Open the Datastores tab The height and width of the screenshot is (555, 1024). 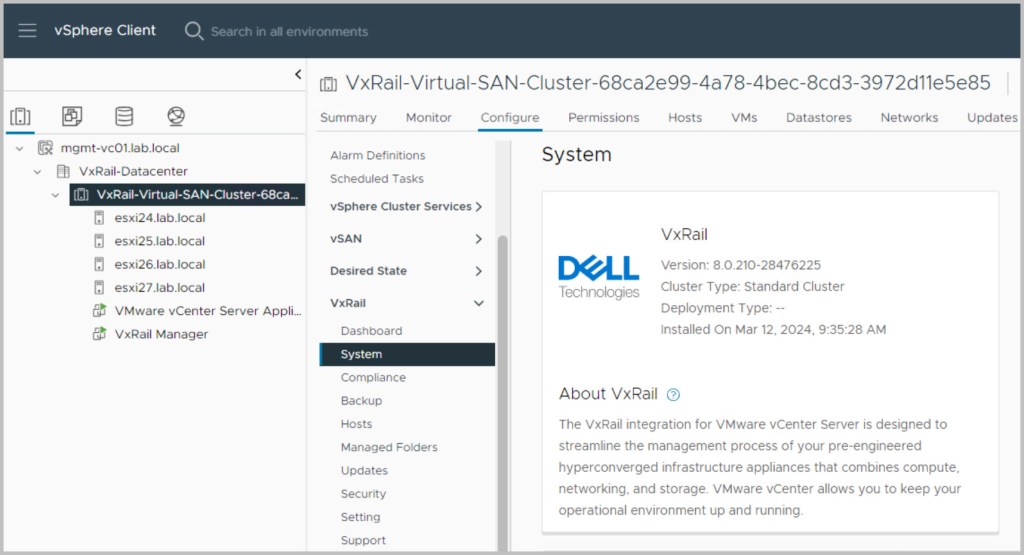click(x=818, y=117)
